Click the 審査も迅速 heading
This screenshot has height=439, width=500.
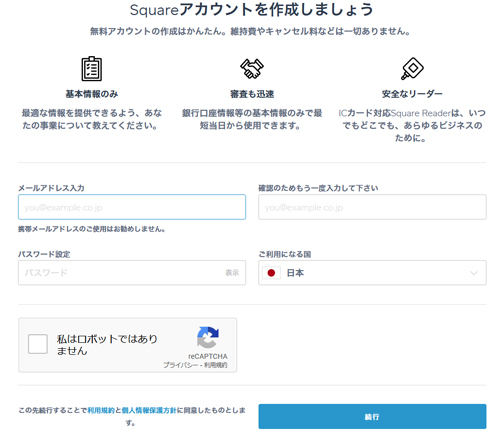[252, 94]
